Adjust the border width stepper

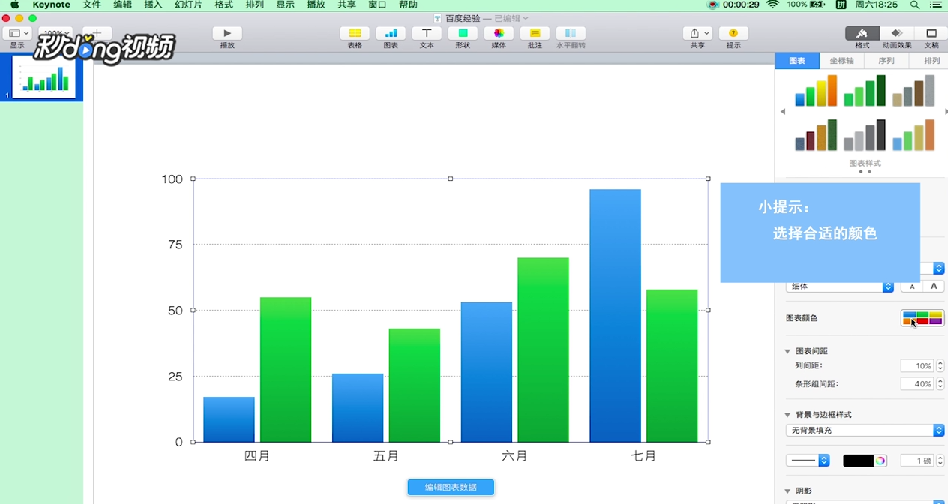[940, 460]
